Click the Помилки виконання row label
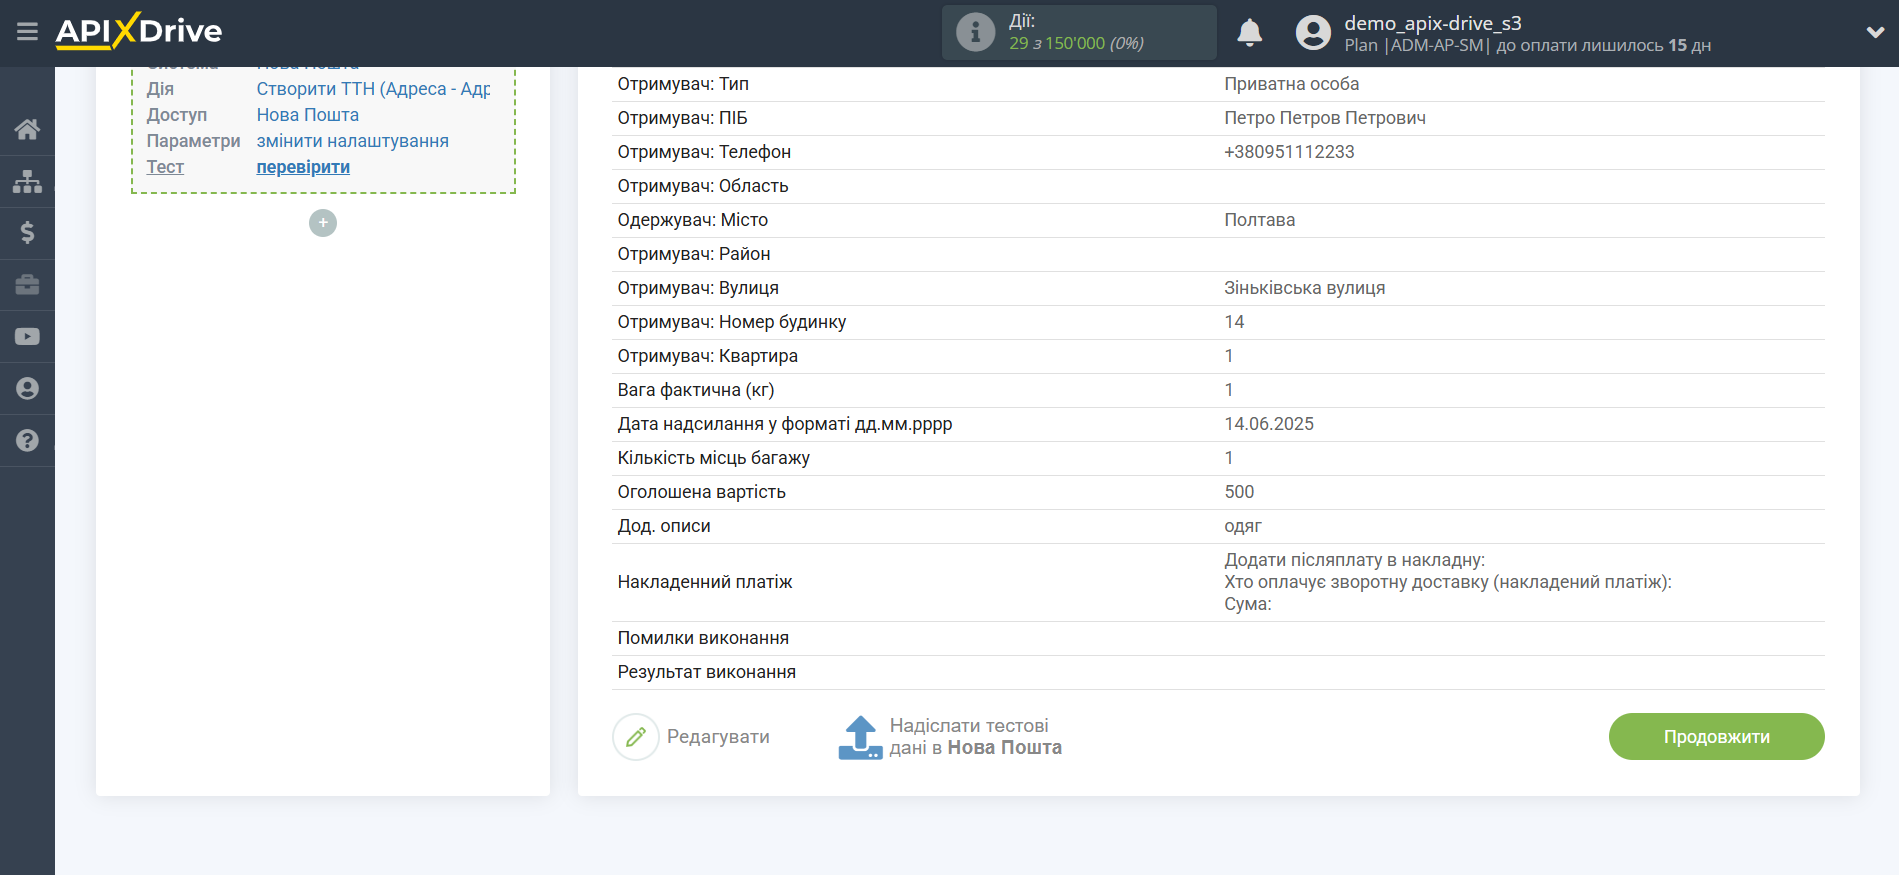The image size is (1899, 875). point(703,638)
